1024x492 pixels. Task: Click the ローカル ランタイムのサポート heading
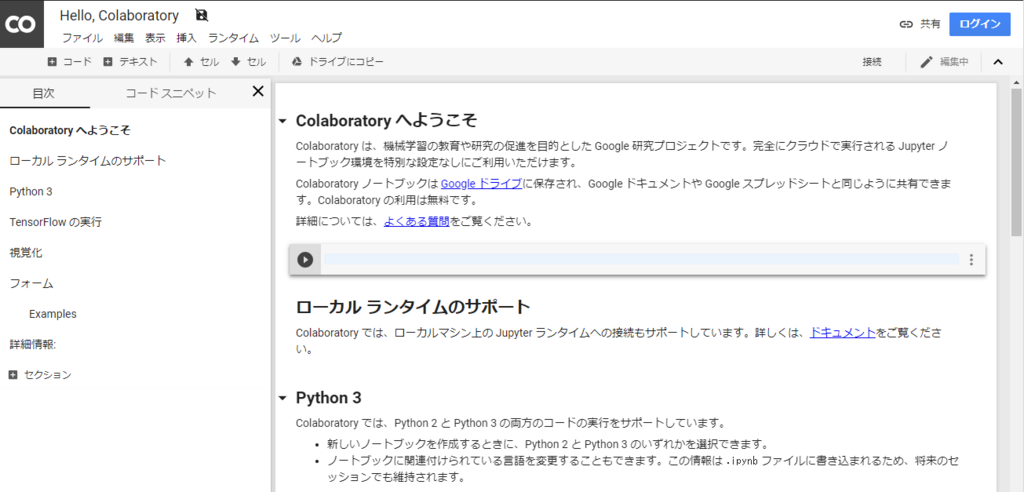point(413,306)
